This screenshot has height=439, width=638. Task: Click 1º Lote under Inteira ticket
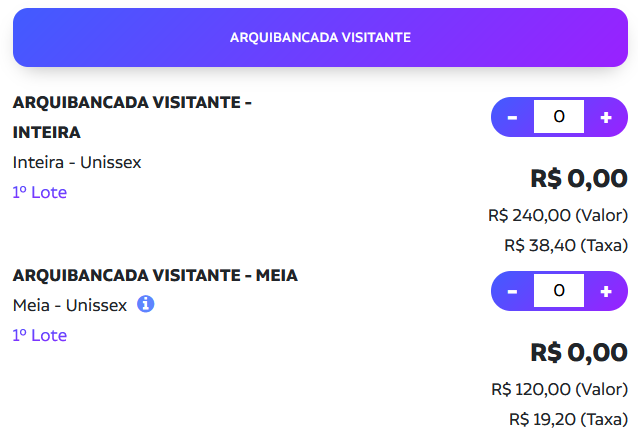[40, 192]
